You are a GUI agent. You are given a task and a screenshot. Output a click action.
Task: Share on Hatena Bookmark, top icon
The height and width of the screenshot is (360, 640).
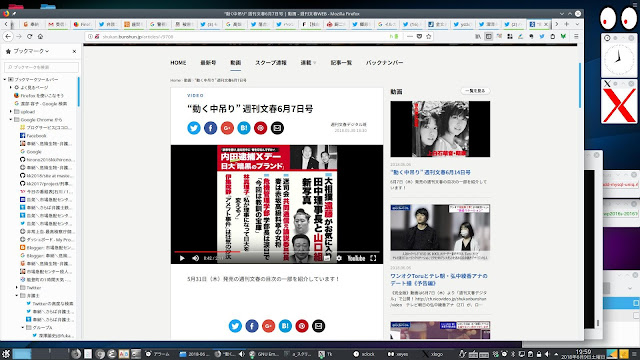[244, 128]
